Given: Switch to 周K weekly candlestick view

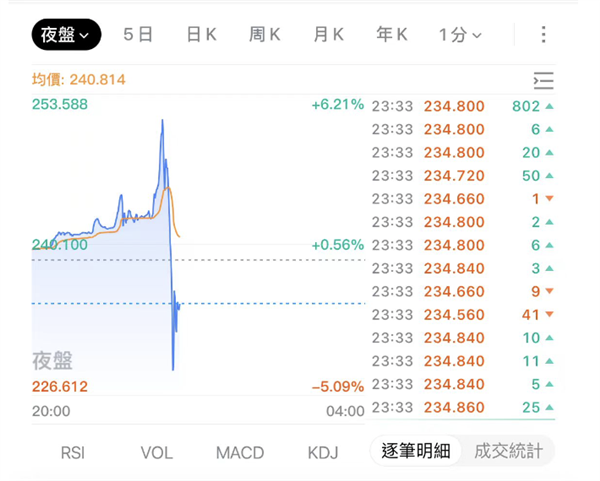Looking at the screenshot, I should pyautogui.click(x=264, y=35).
